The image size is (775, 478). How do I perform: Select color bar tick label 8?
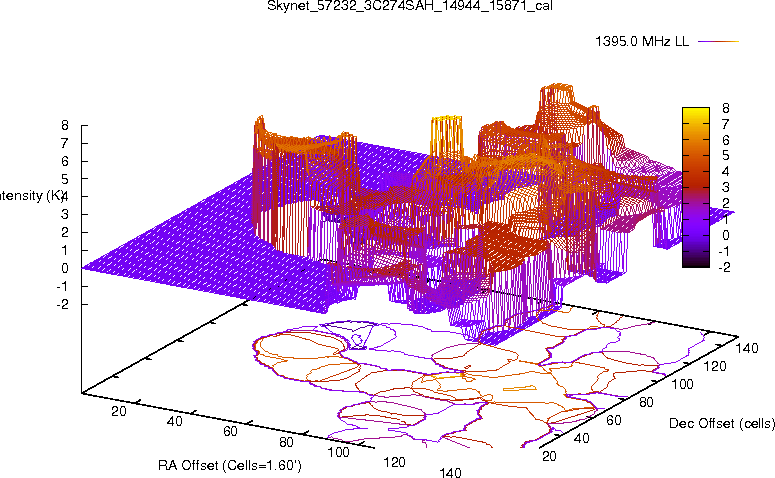tap(726, 108)
